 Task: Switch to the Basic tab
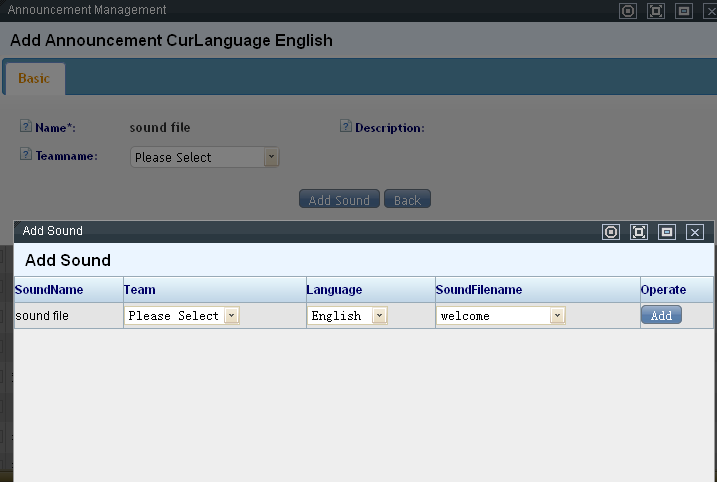[34, 78]
